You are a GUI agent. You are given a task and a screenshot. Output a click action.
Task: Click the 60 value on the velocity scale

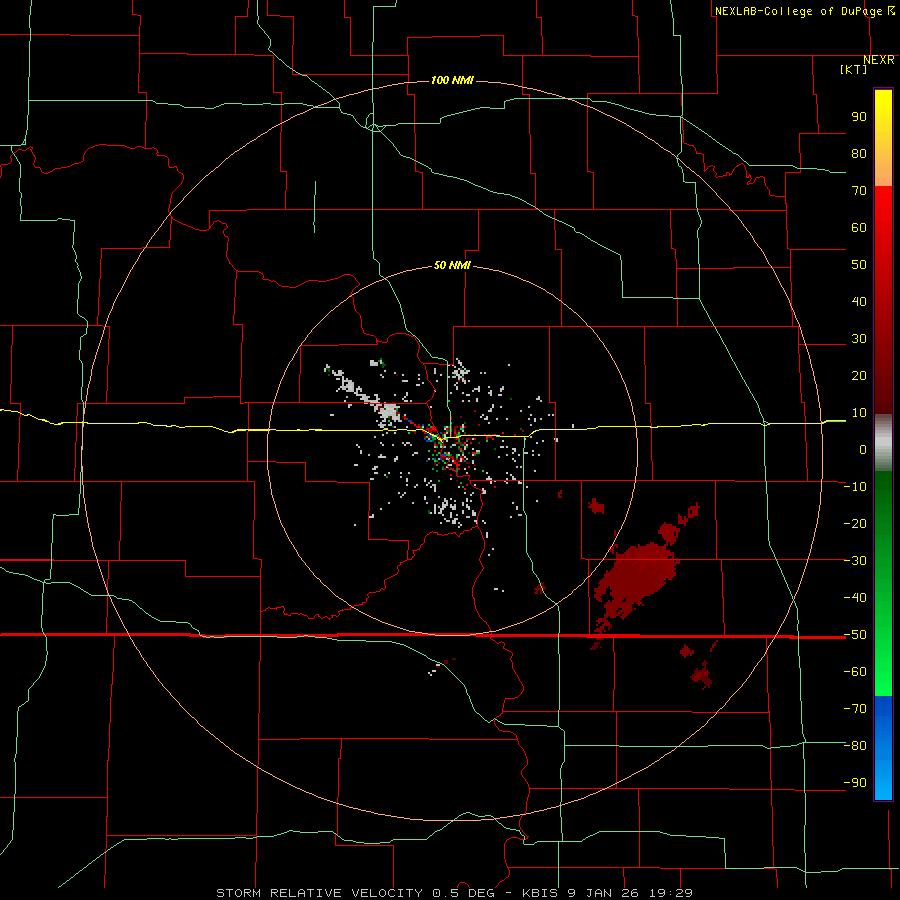coord(859,228)
